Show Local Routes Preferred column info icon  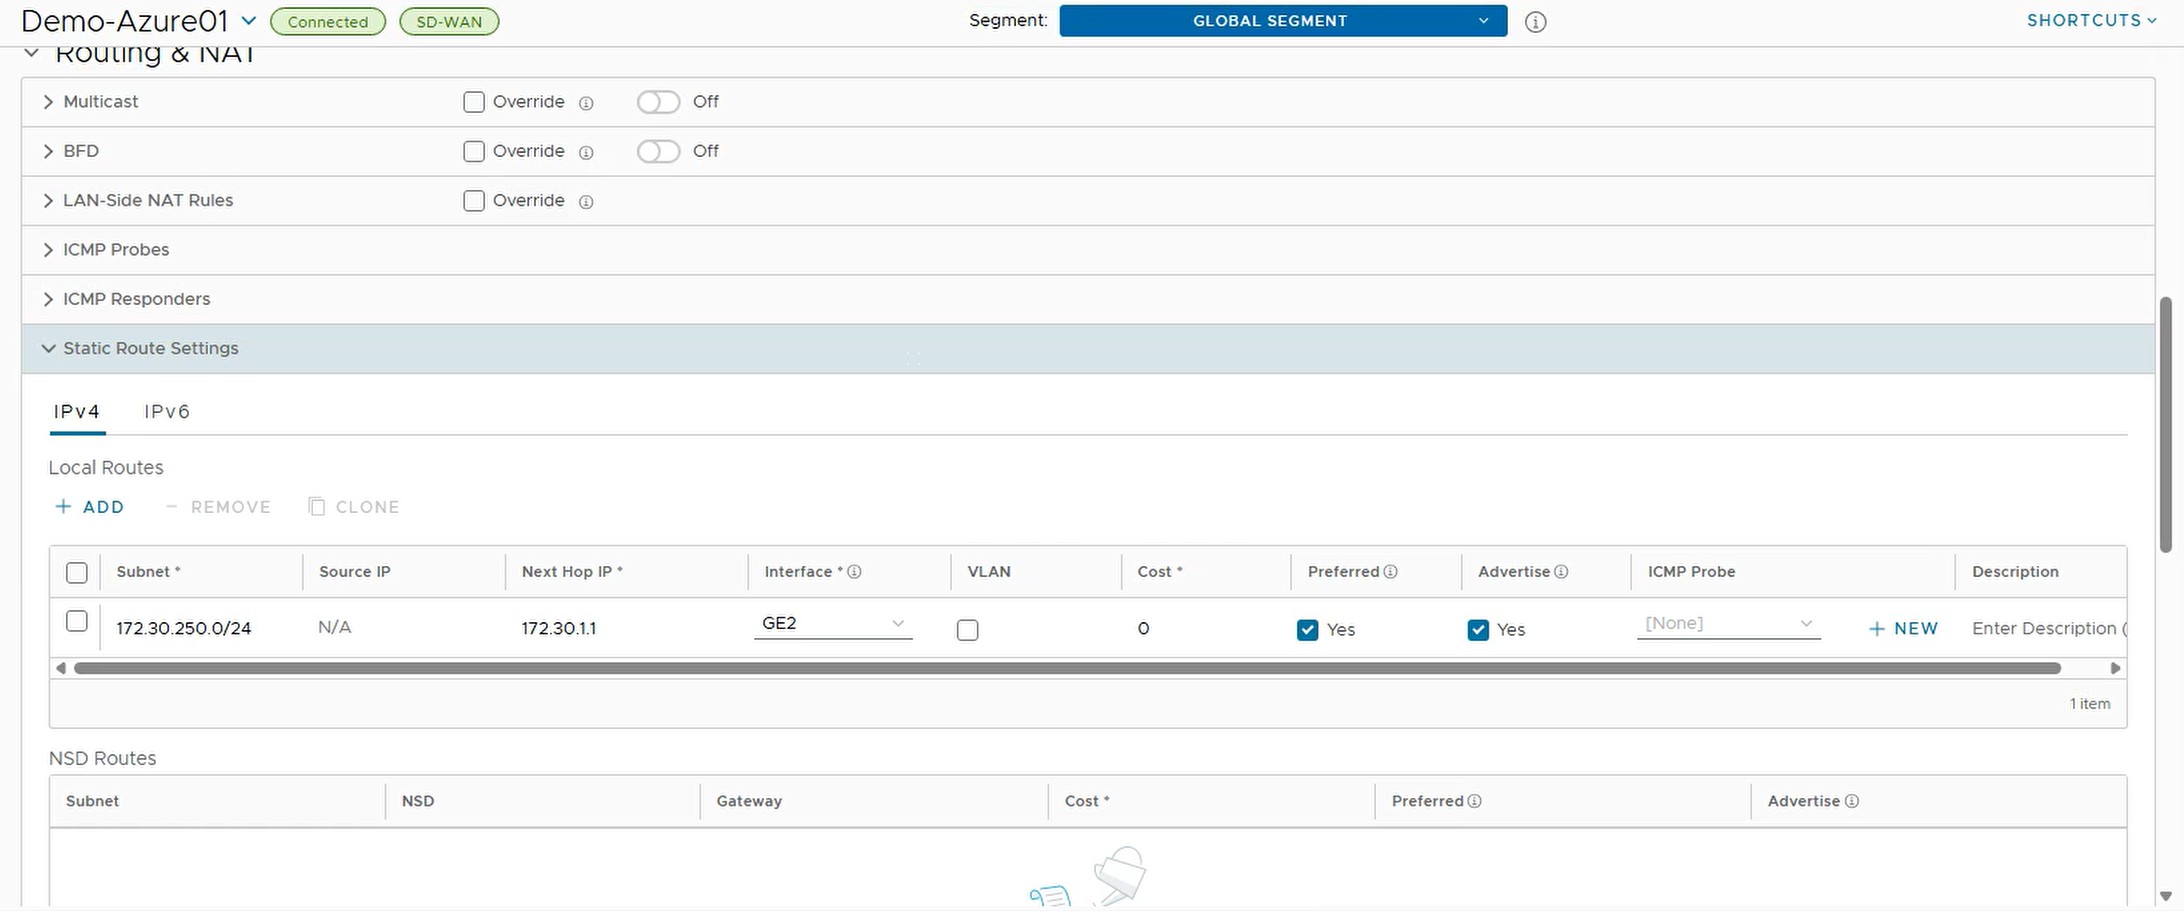(x=1390, y=572)
